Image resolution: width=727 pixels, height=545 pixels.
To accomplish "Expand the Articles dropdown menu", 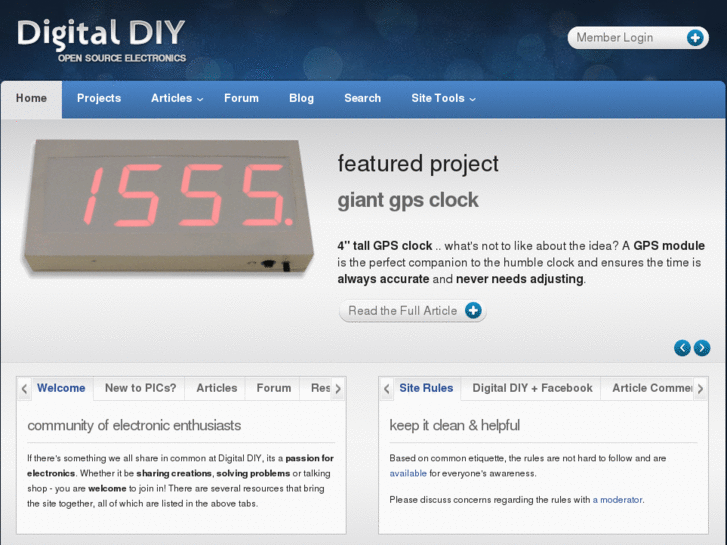I will (x=177, y=98).
